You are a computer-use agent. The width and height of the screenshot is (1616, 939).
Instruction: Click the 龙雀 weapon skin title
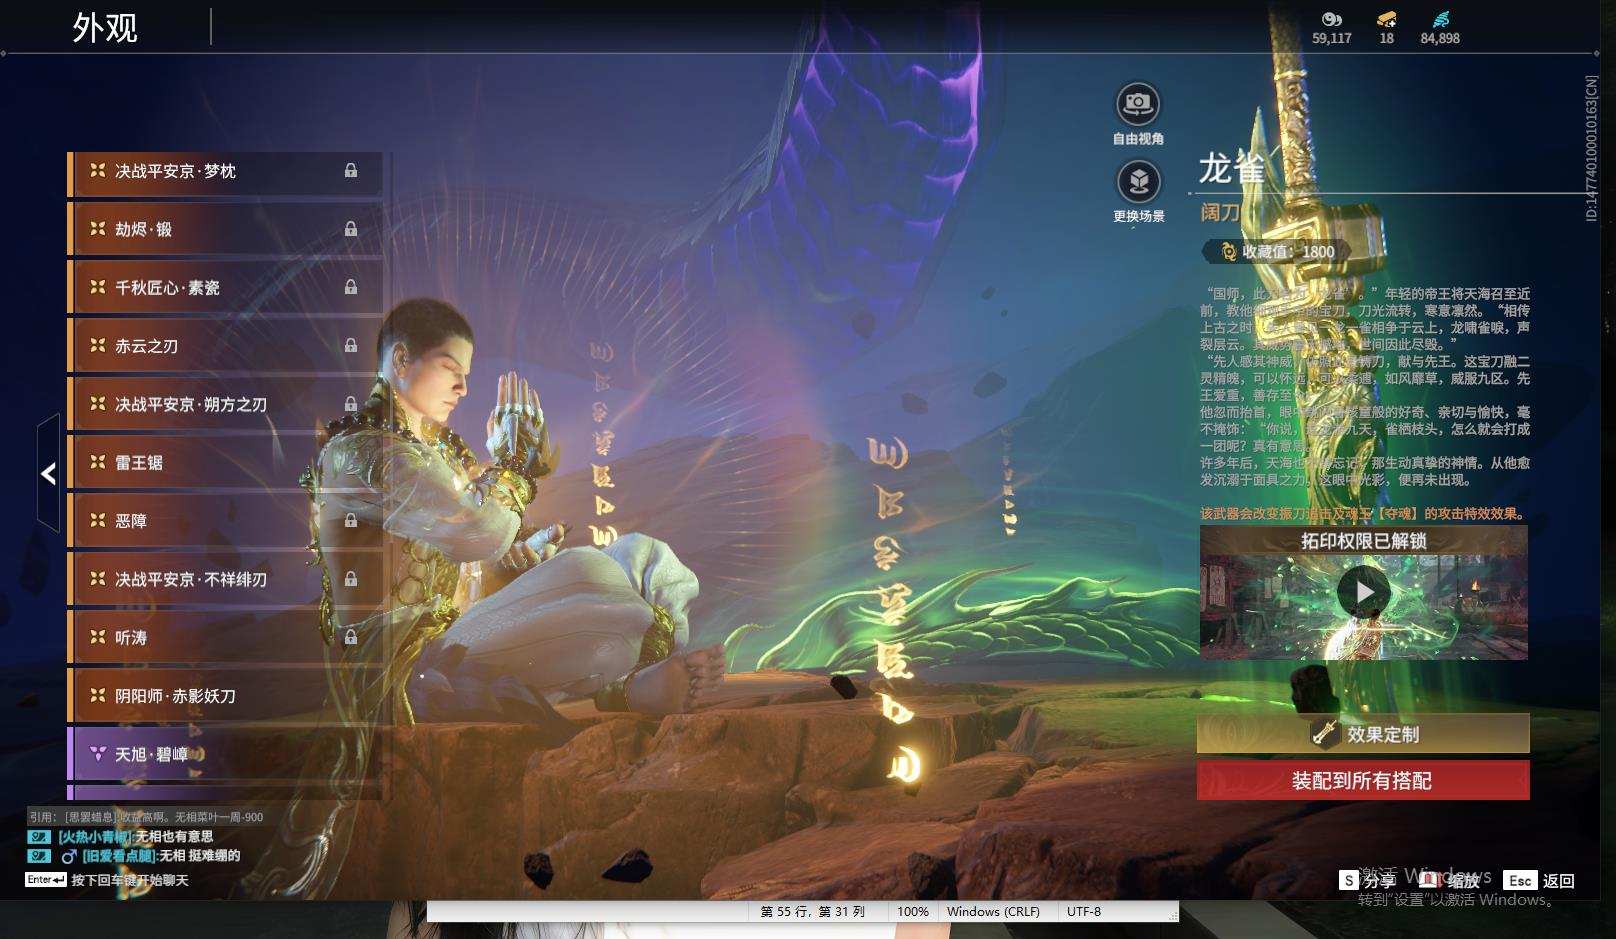[1232, 169]
